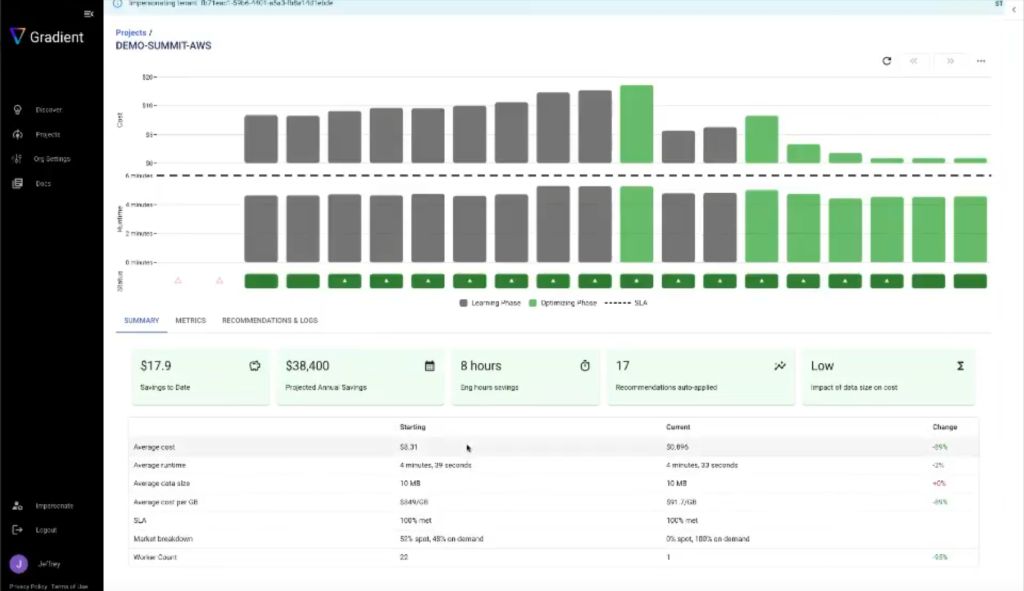Click the Impersonate icon in the sidebar
This screenshot has width=1024, height=591.
point(18,505)
